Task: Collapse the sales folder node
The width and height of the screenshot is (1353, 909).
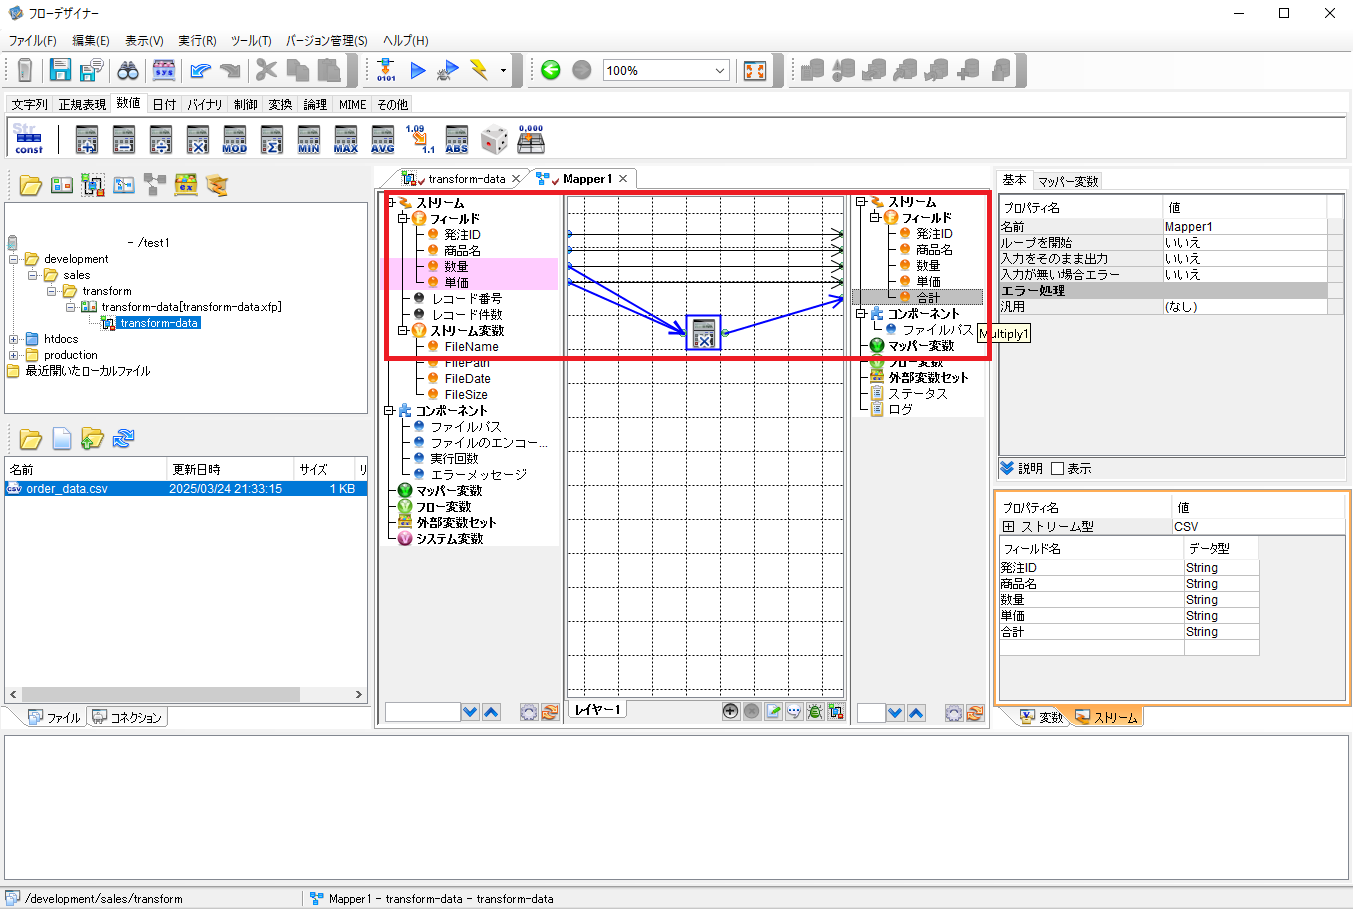Action: (33, 275)
